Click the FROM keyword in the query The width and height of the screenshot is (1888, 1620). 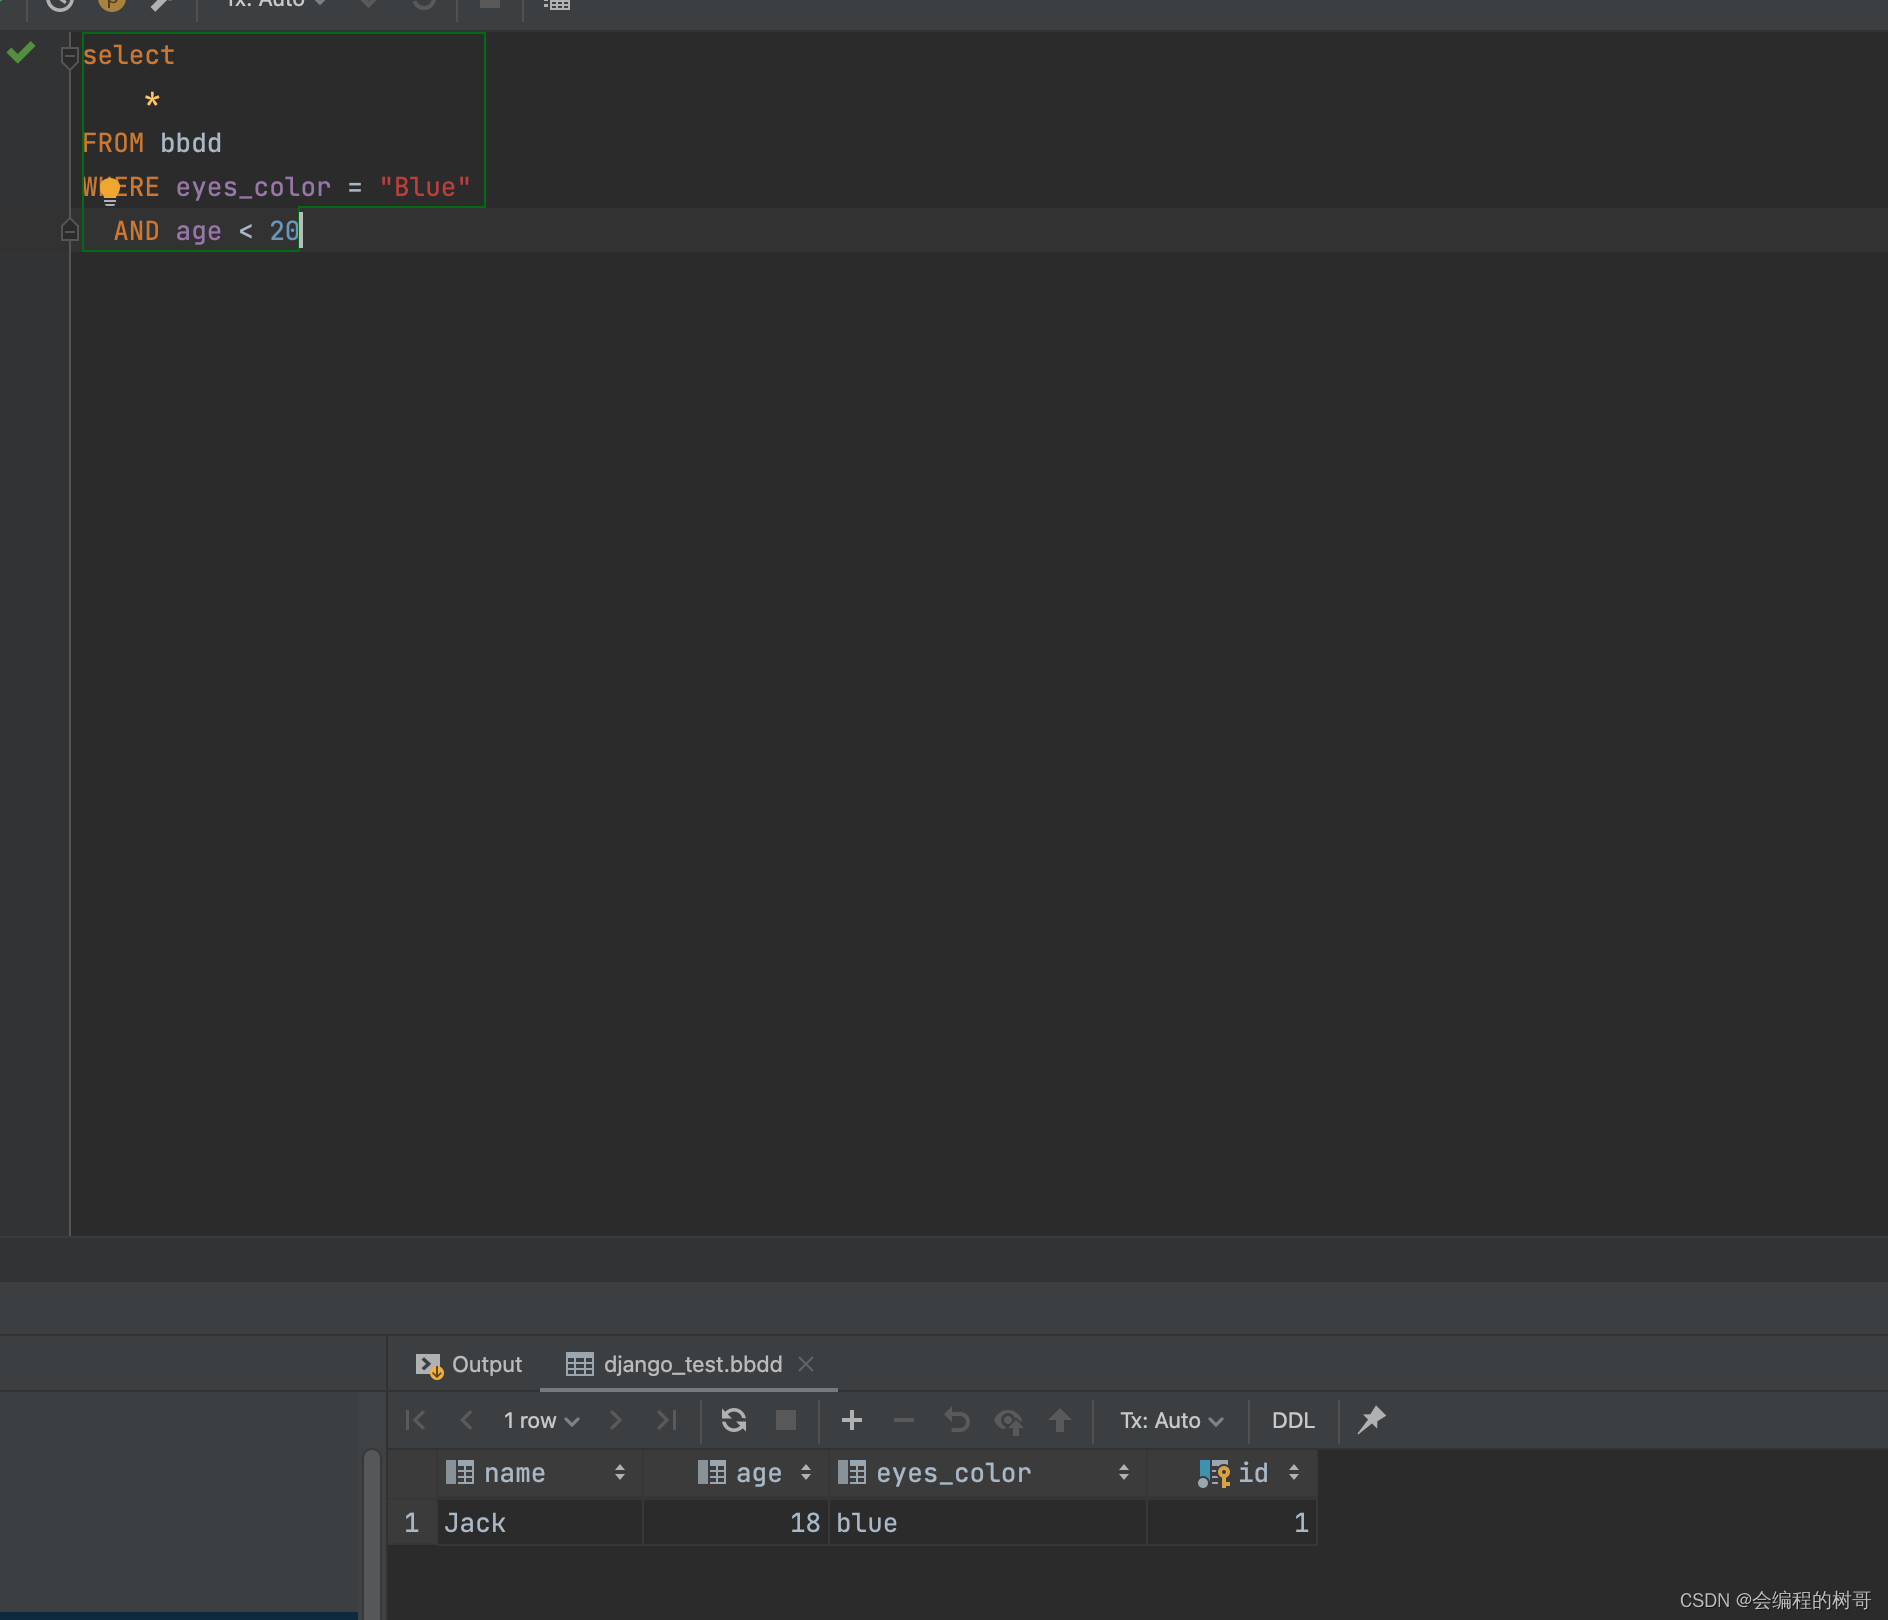113,143
